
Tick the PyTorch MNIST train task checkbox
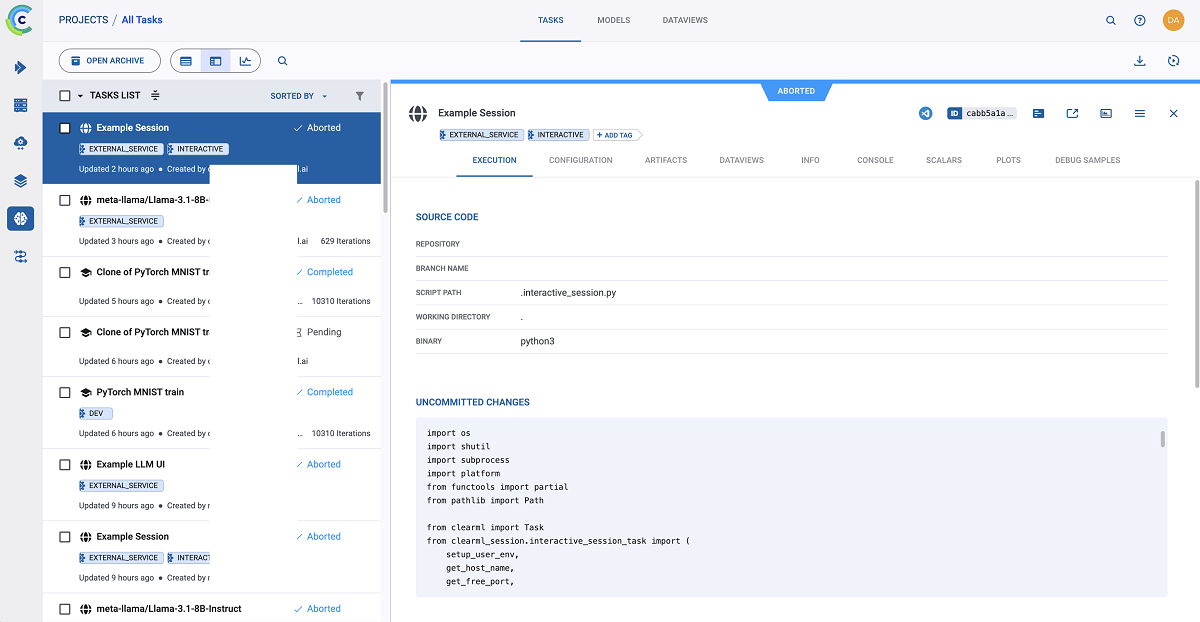click(x=65, y=393)
